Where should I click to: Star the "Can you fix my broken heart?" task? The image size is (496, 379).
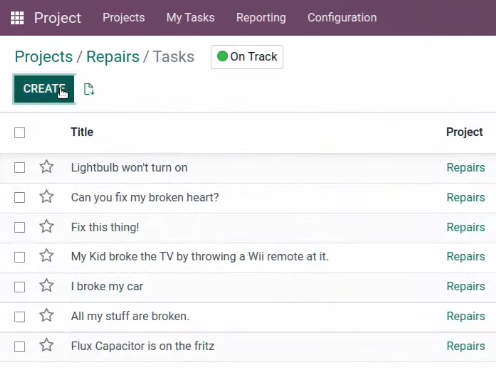point(47,197)
